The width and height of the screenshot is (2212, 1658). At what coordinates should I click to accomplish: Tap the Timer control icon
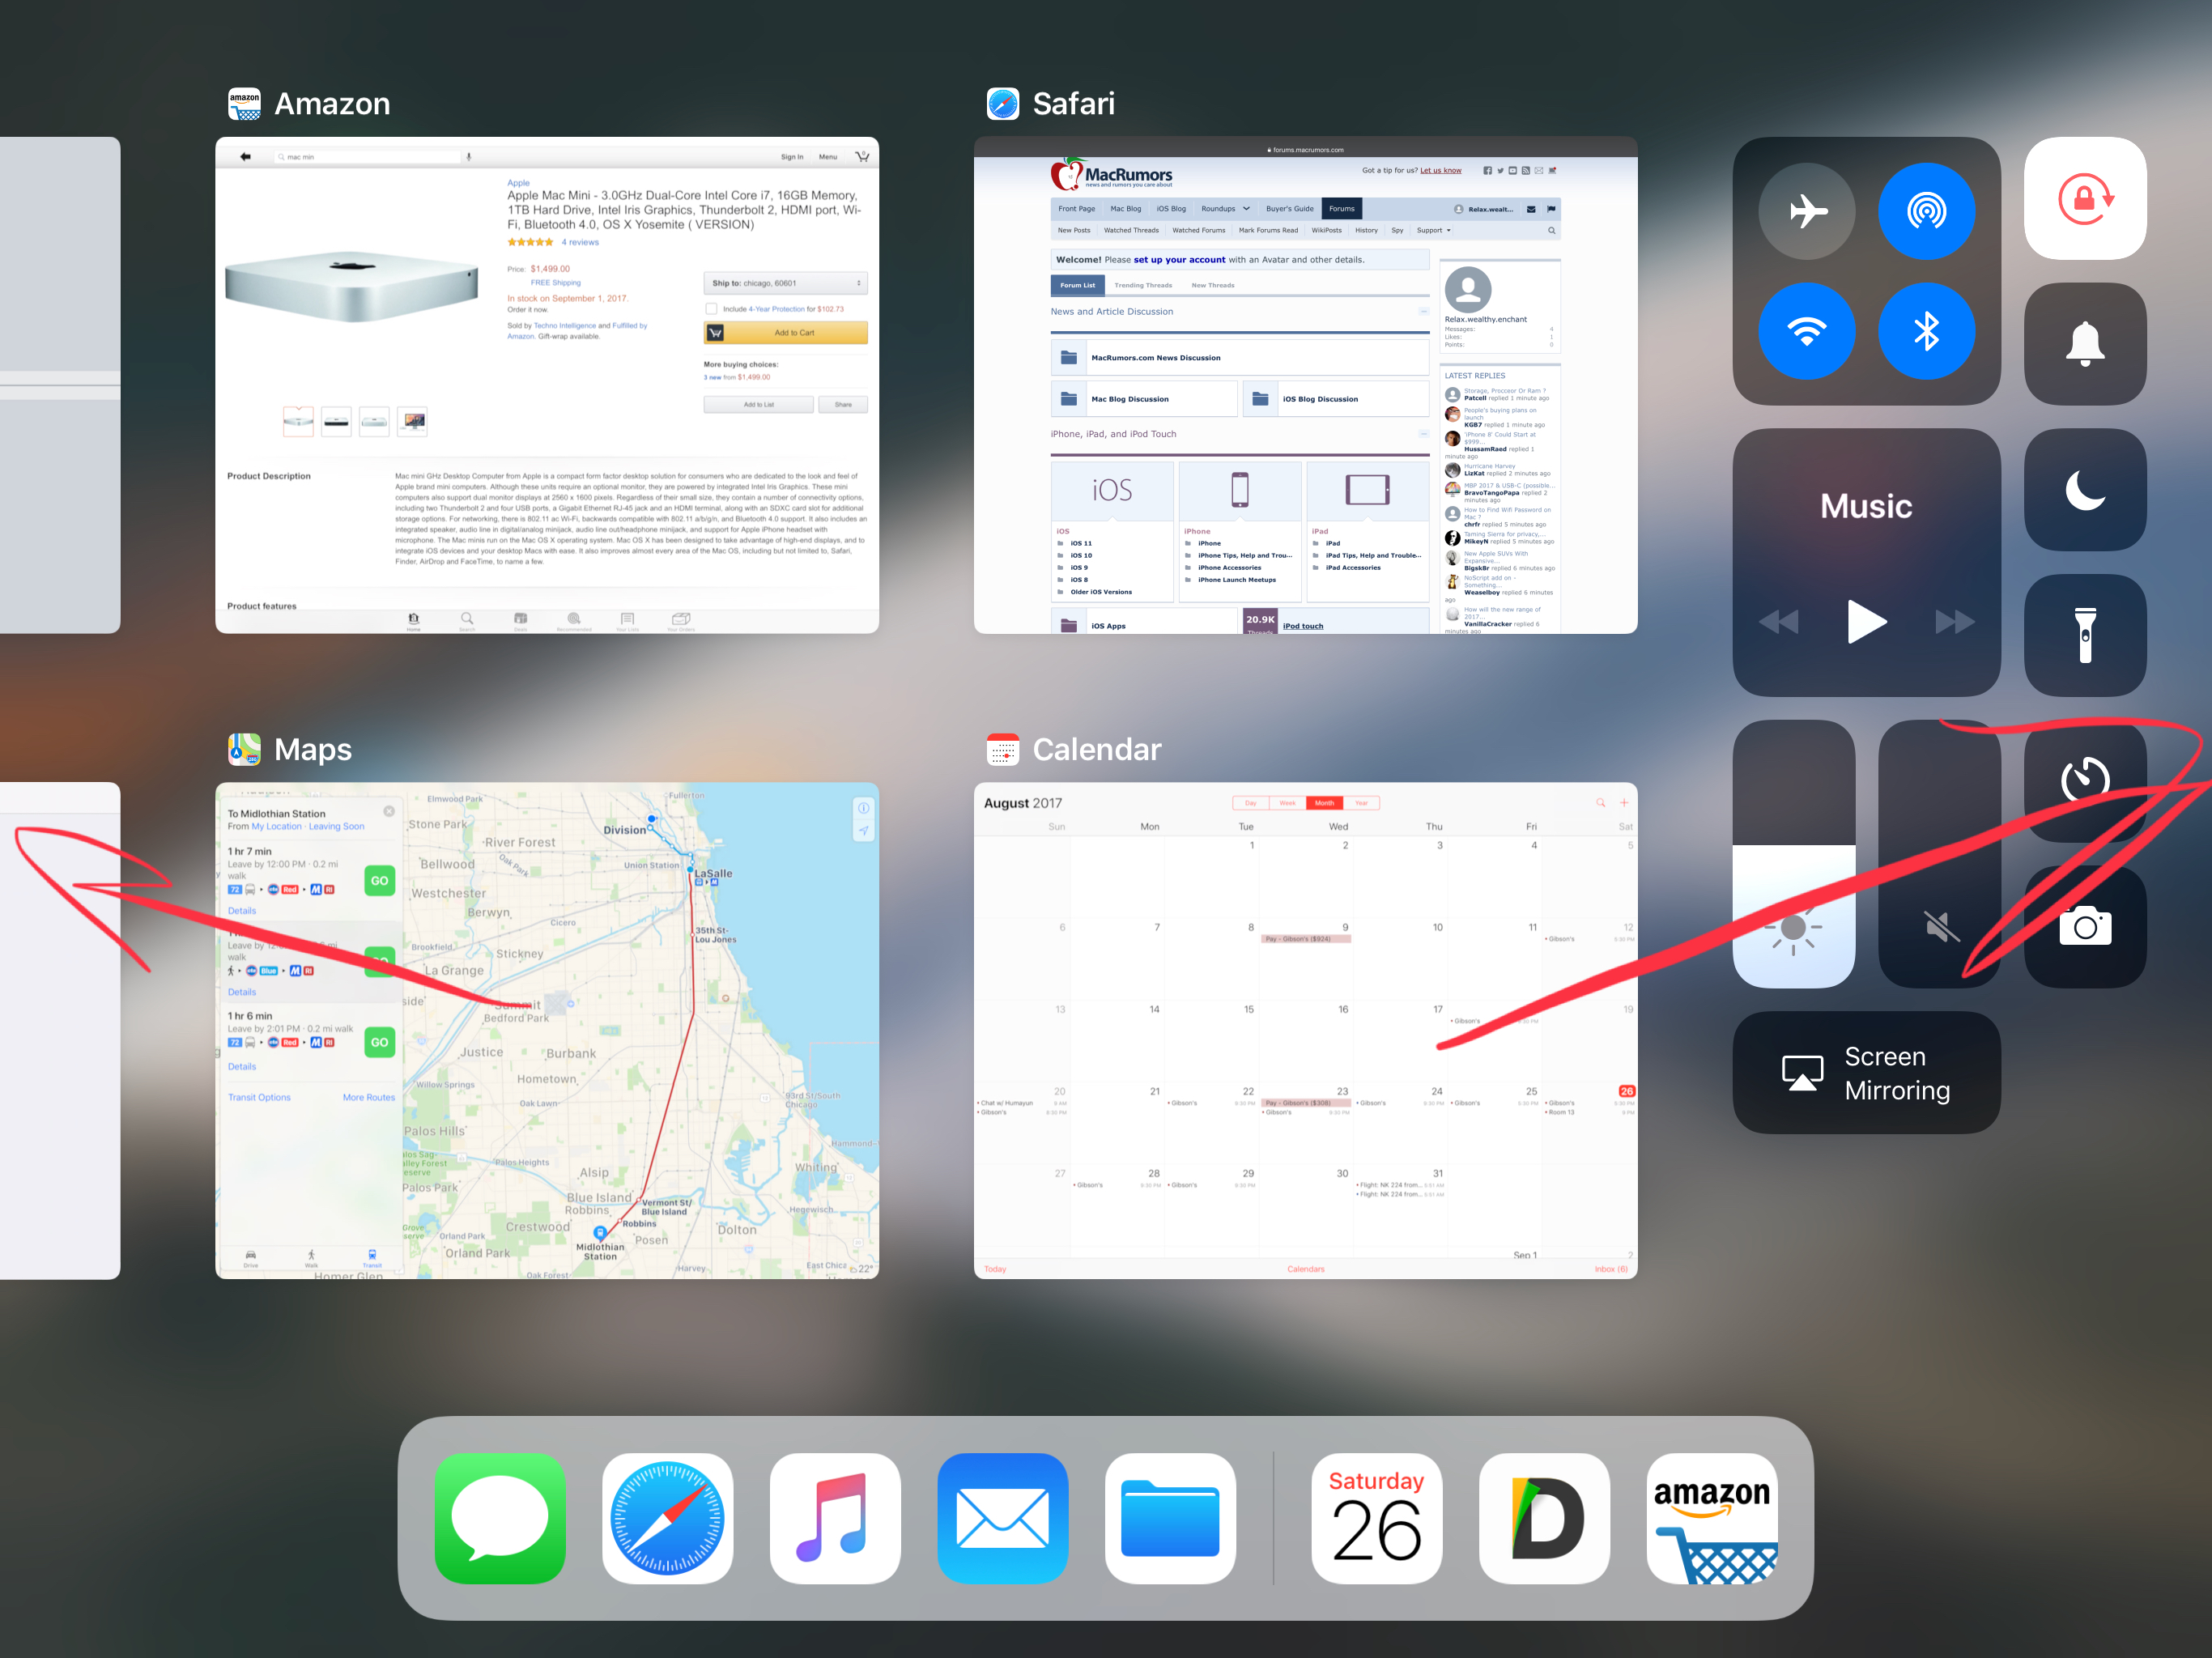[x=2084, y=780]
